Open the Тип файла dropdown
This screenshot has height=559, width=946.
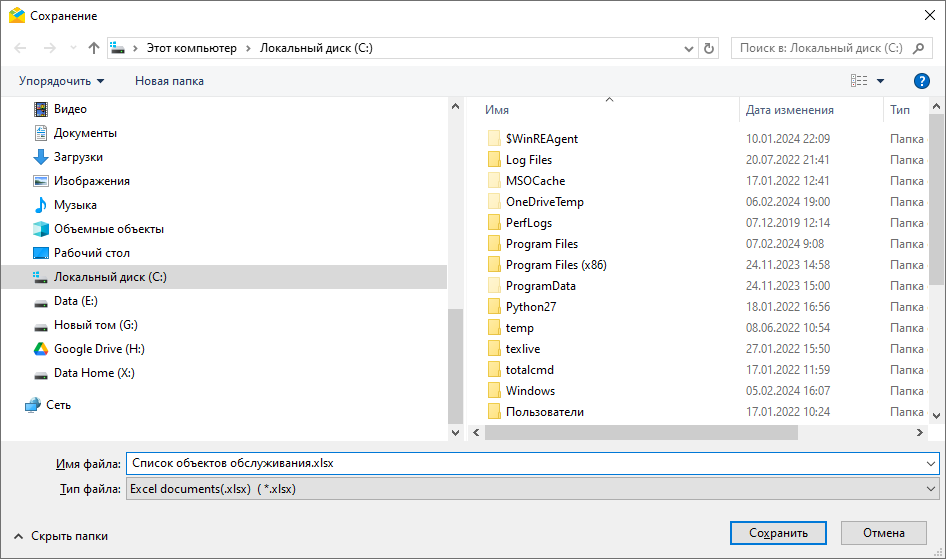pyautogui.click(x=532, y=489)
